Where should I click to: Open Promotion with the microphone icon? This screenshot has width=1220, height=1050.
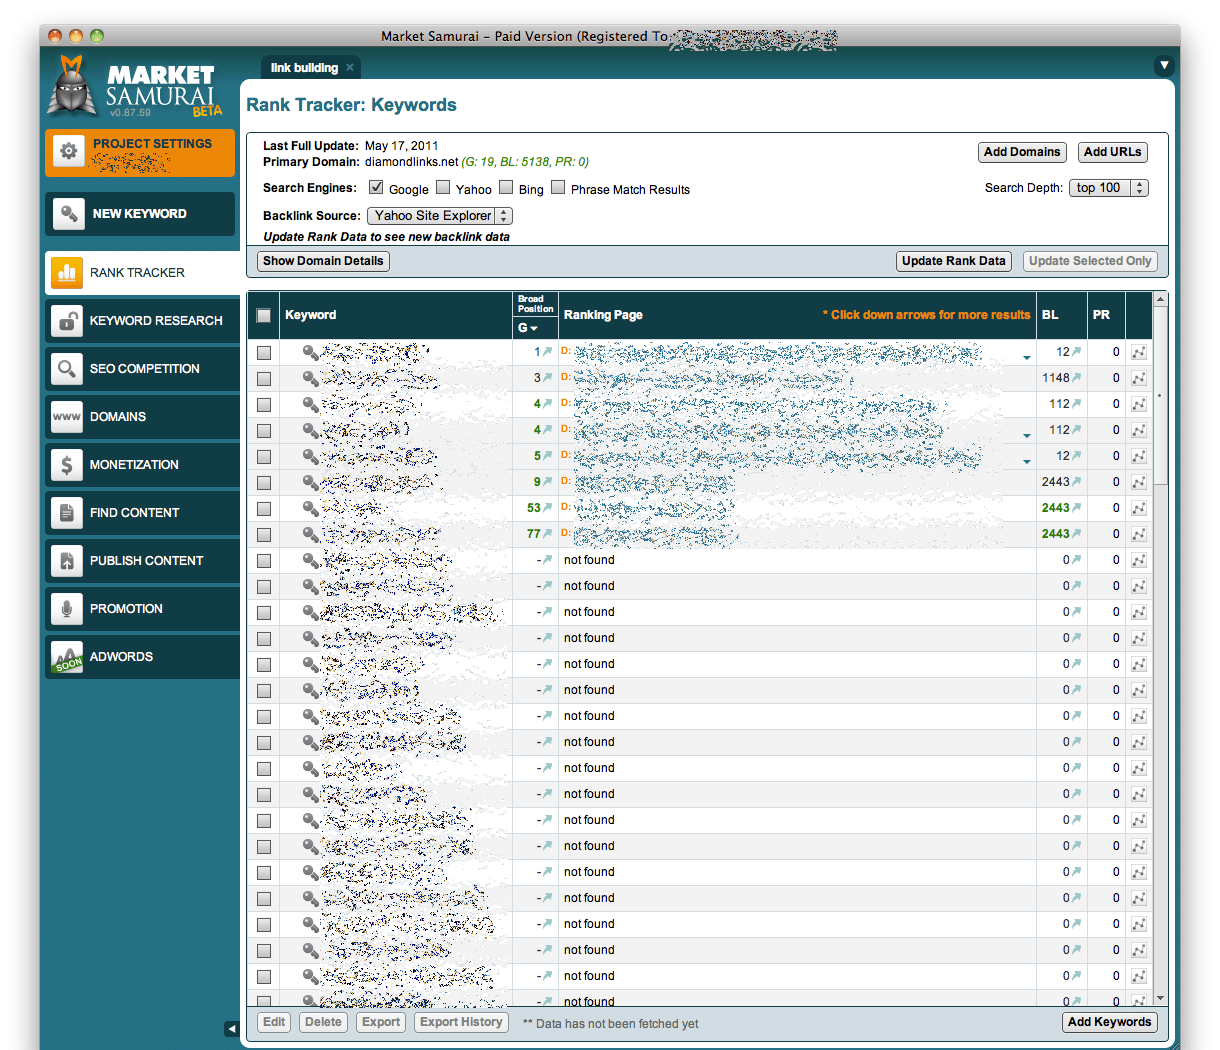click(67, 609)
